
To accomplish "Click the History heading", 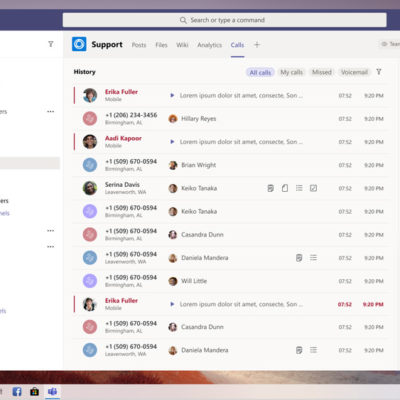I will pyautogui.click(x=85, y=72).
